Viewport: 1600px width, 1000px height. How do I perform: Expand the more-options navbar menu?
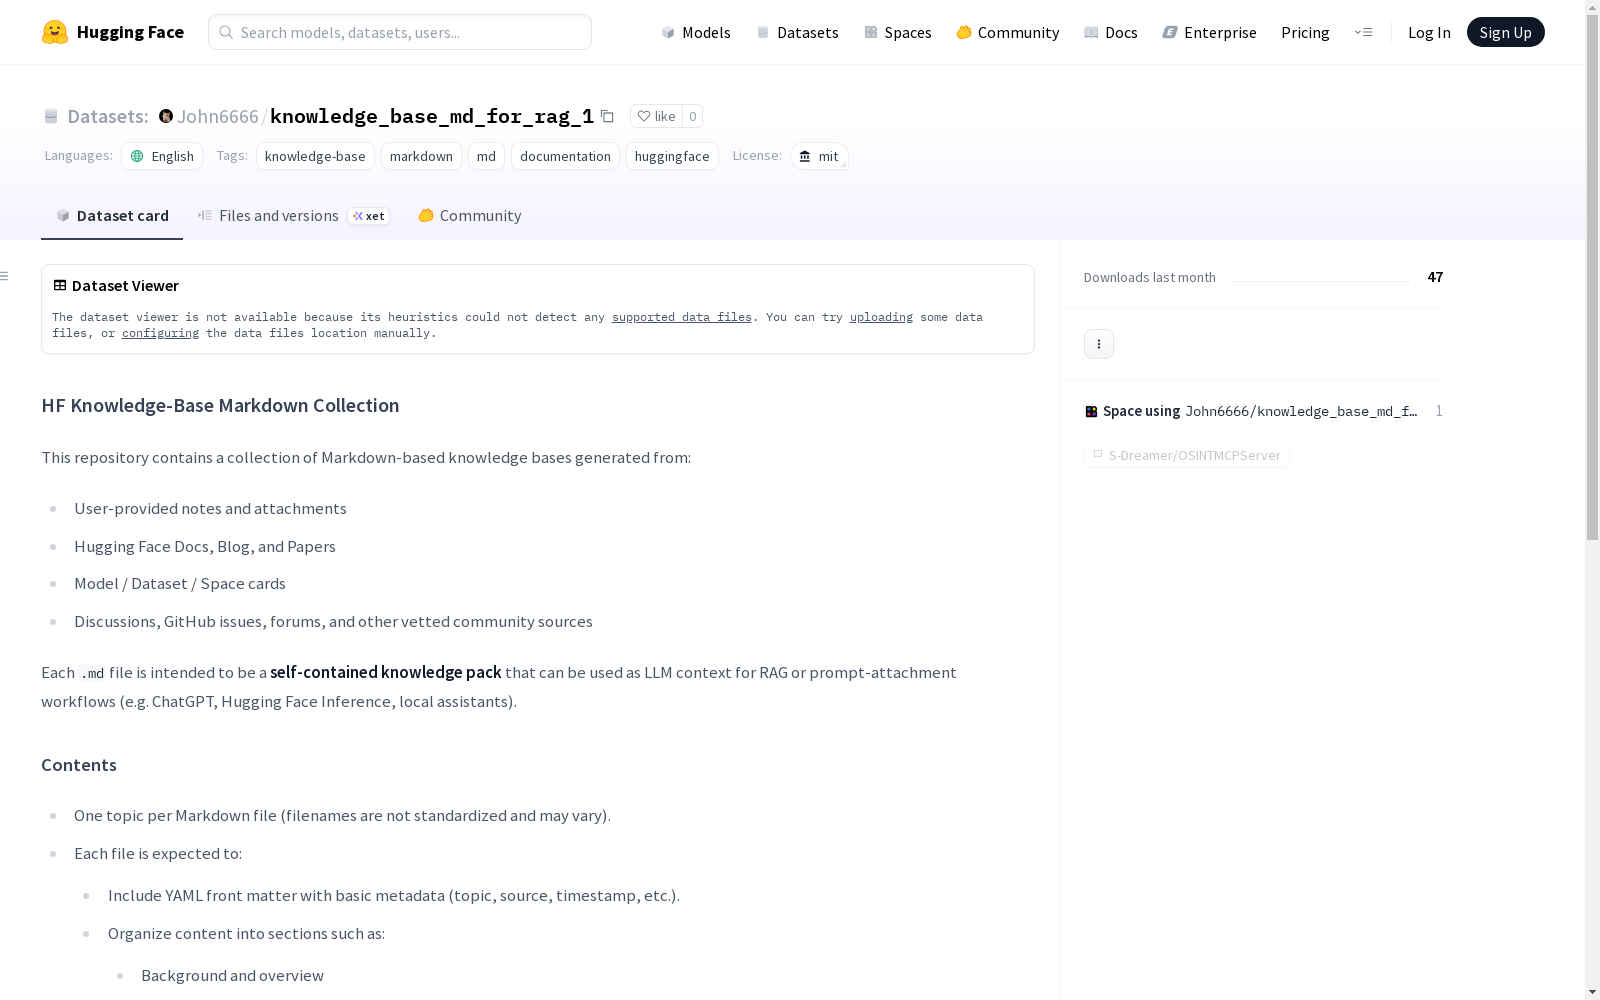coord(1363,32)
